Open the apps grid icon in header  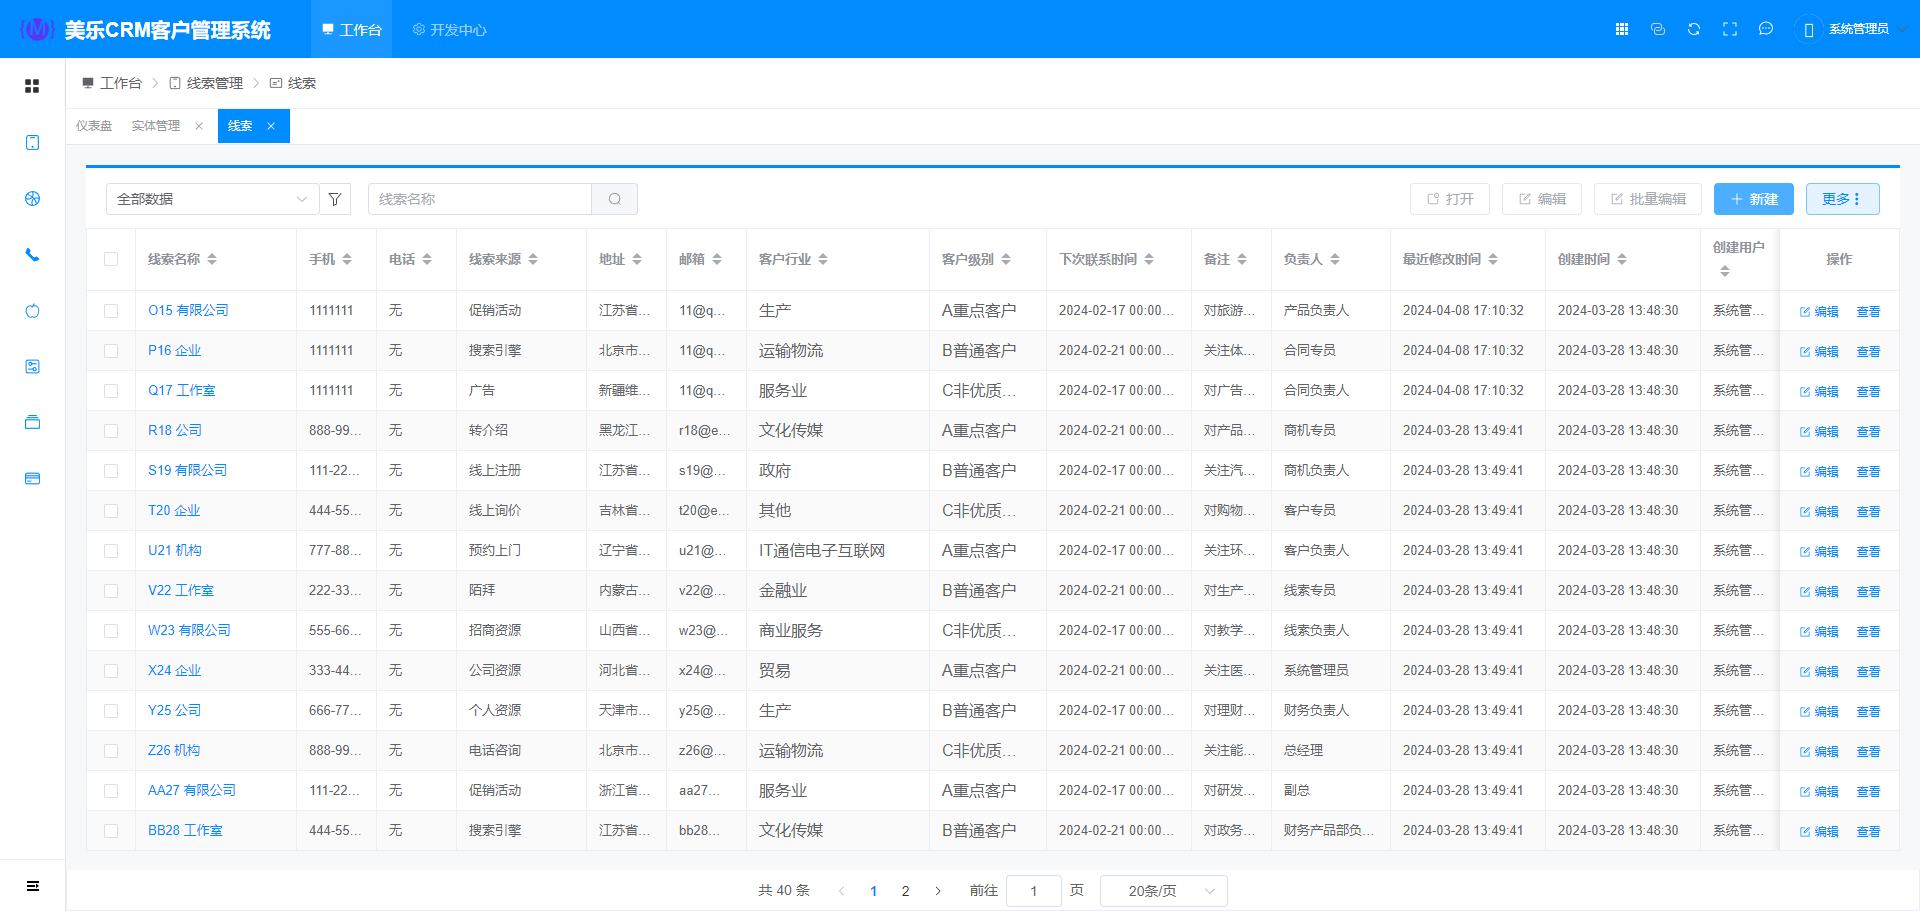1622,29
